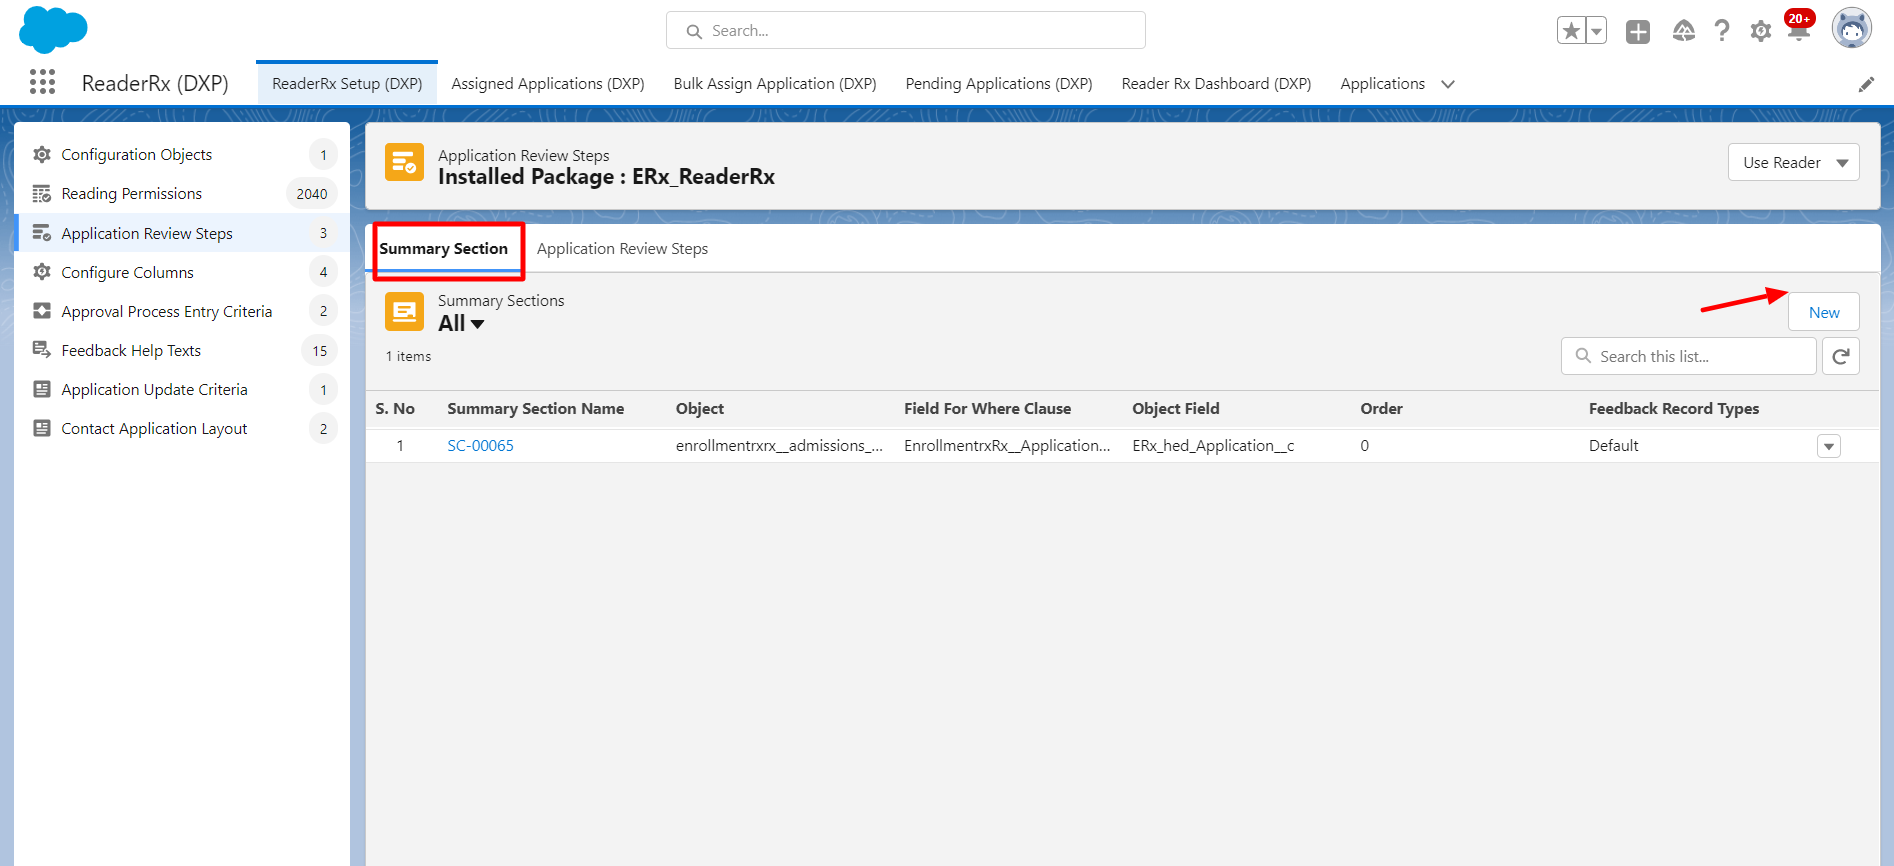The image size is (1894, 866).
Task: Click the New button
Action: 1823,312
